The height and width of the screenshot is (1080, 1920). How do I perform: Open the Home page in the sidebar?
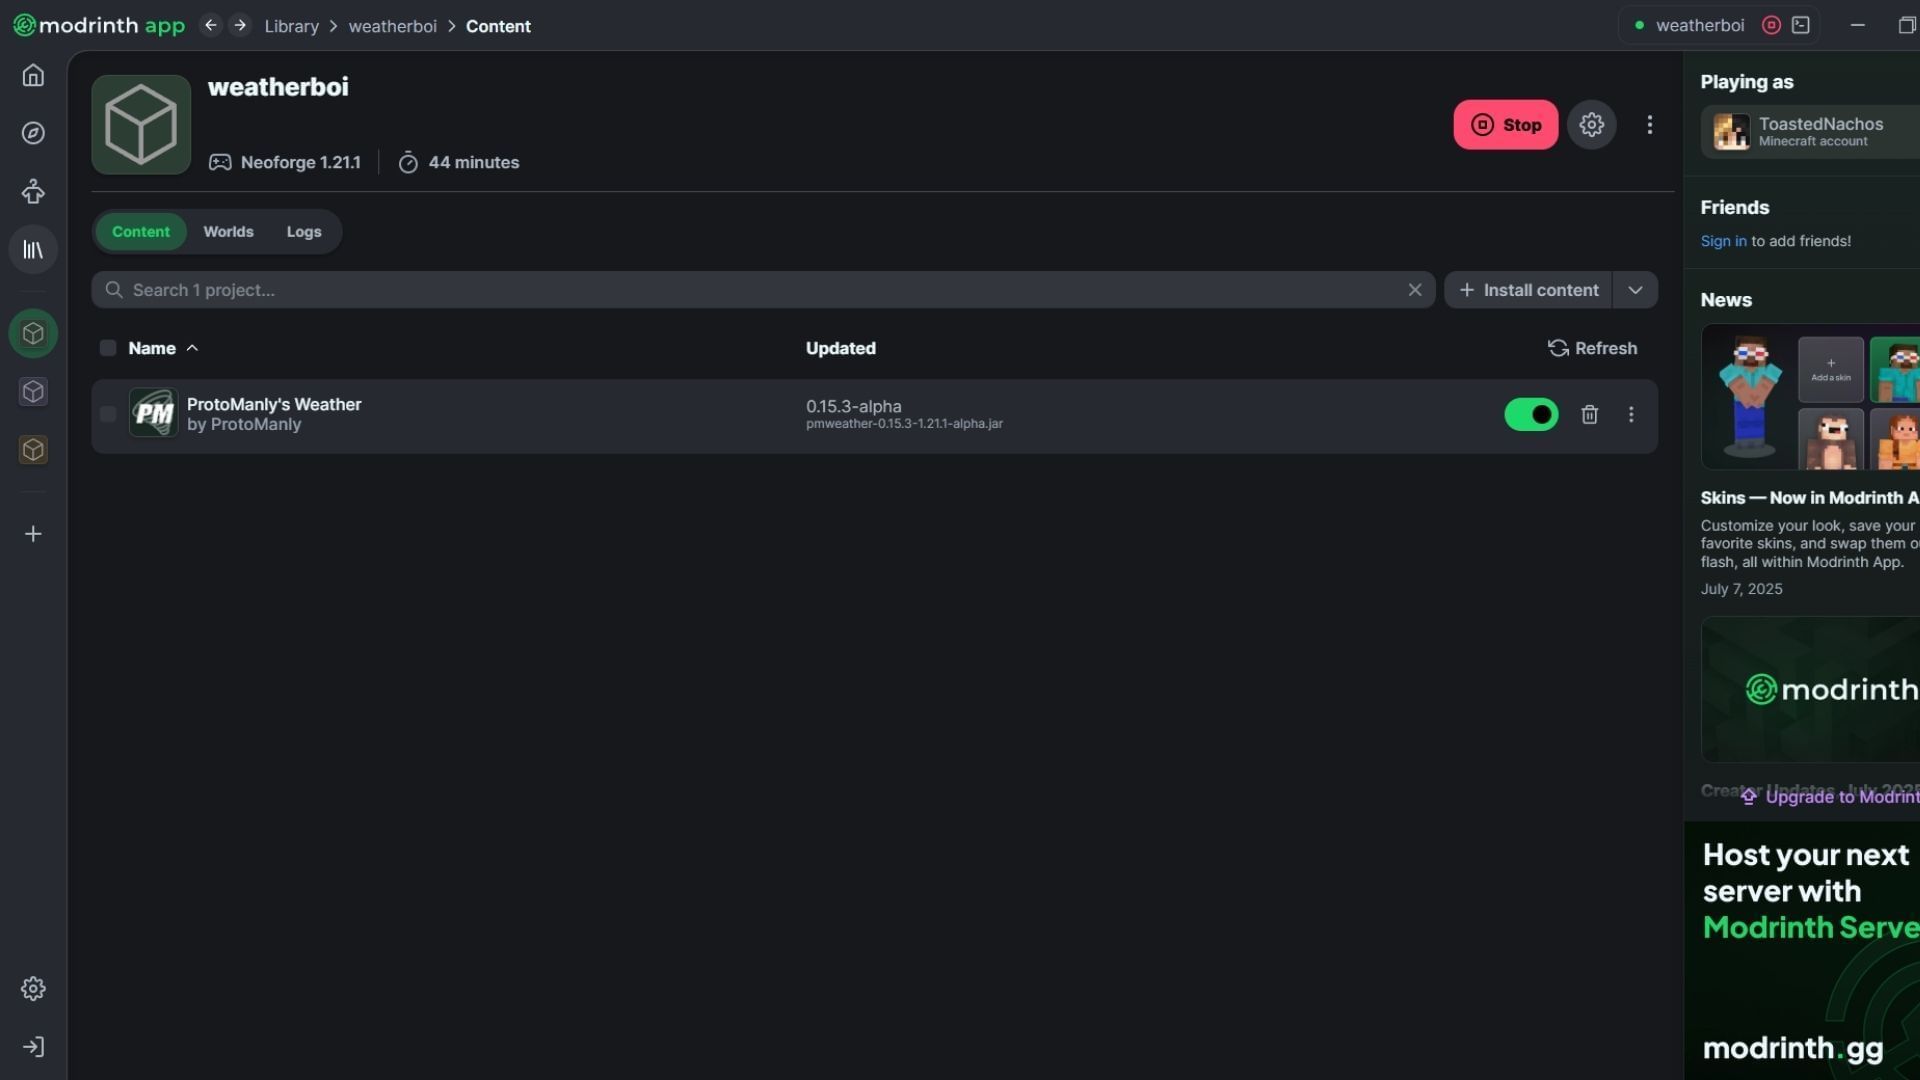33,76
